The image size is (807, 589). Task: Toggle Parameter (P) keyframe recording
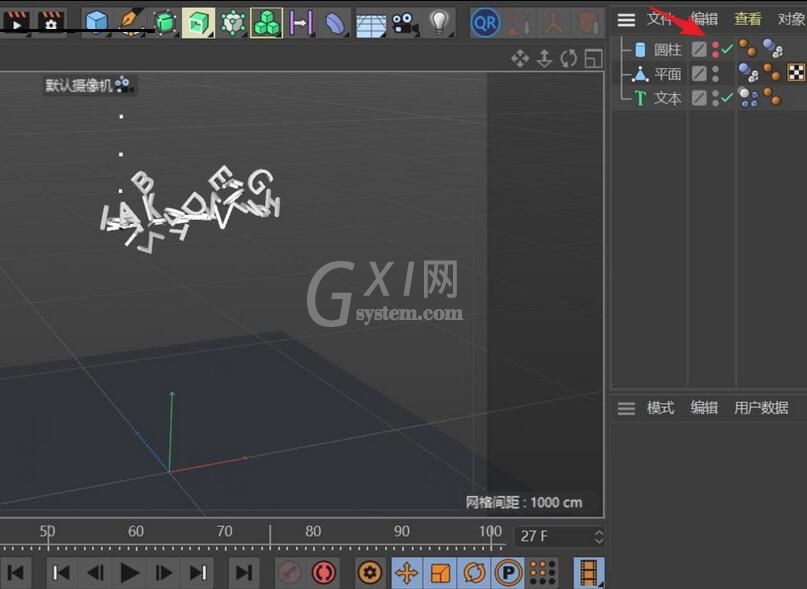point(508,573)
